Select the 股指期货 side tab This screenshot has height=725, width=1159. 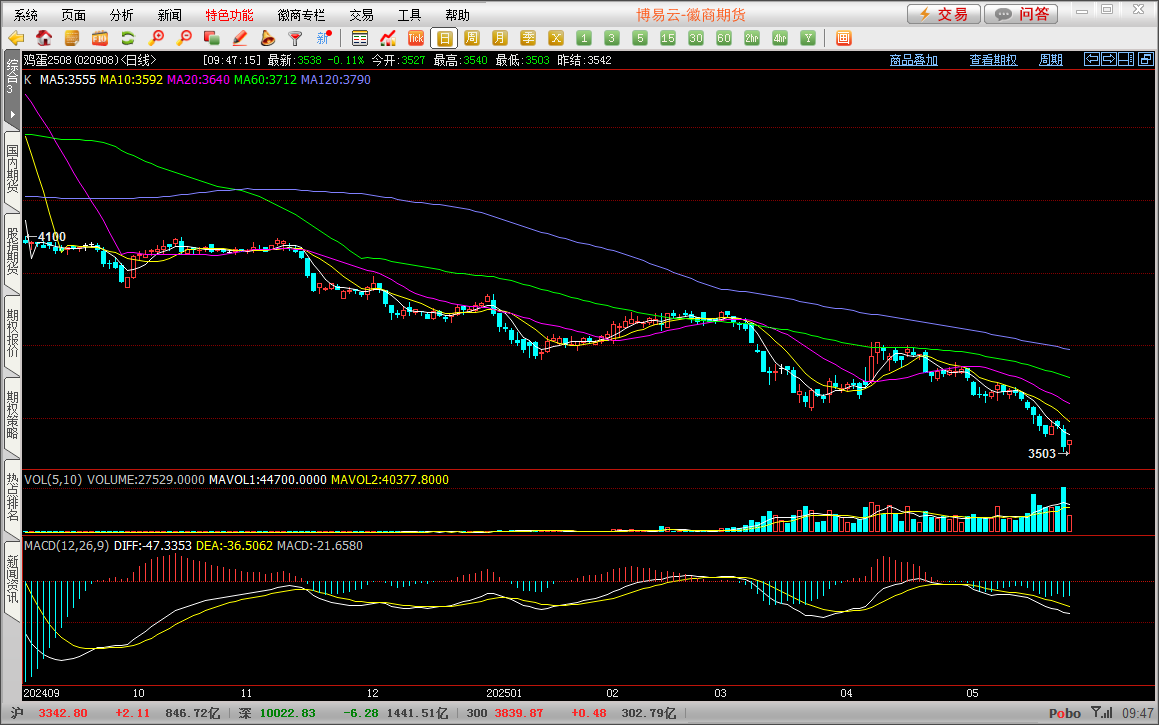[x=12, y=251]
